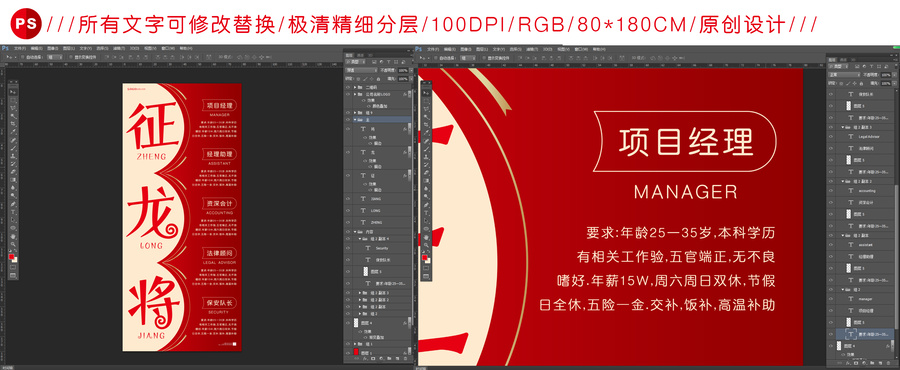Select the Pen tool in left window
This screenshot has width=900, height=370.
pos(13,204)
